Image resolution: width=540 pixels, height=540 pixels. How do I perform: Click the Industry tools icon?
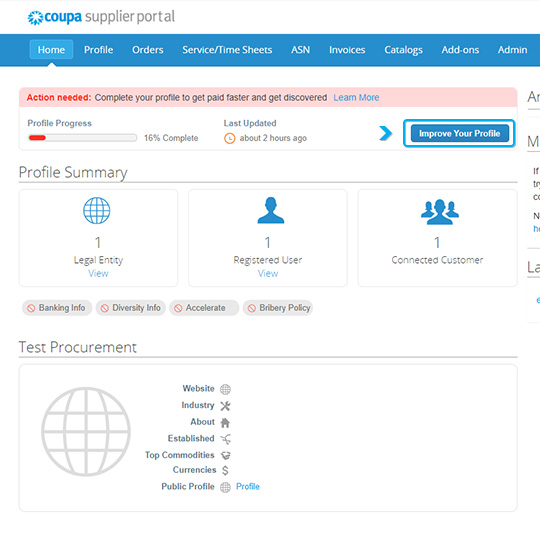(225, 406)
